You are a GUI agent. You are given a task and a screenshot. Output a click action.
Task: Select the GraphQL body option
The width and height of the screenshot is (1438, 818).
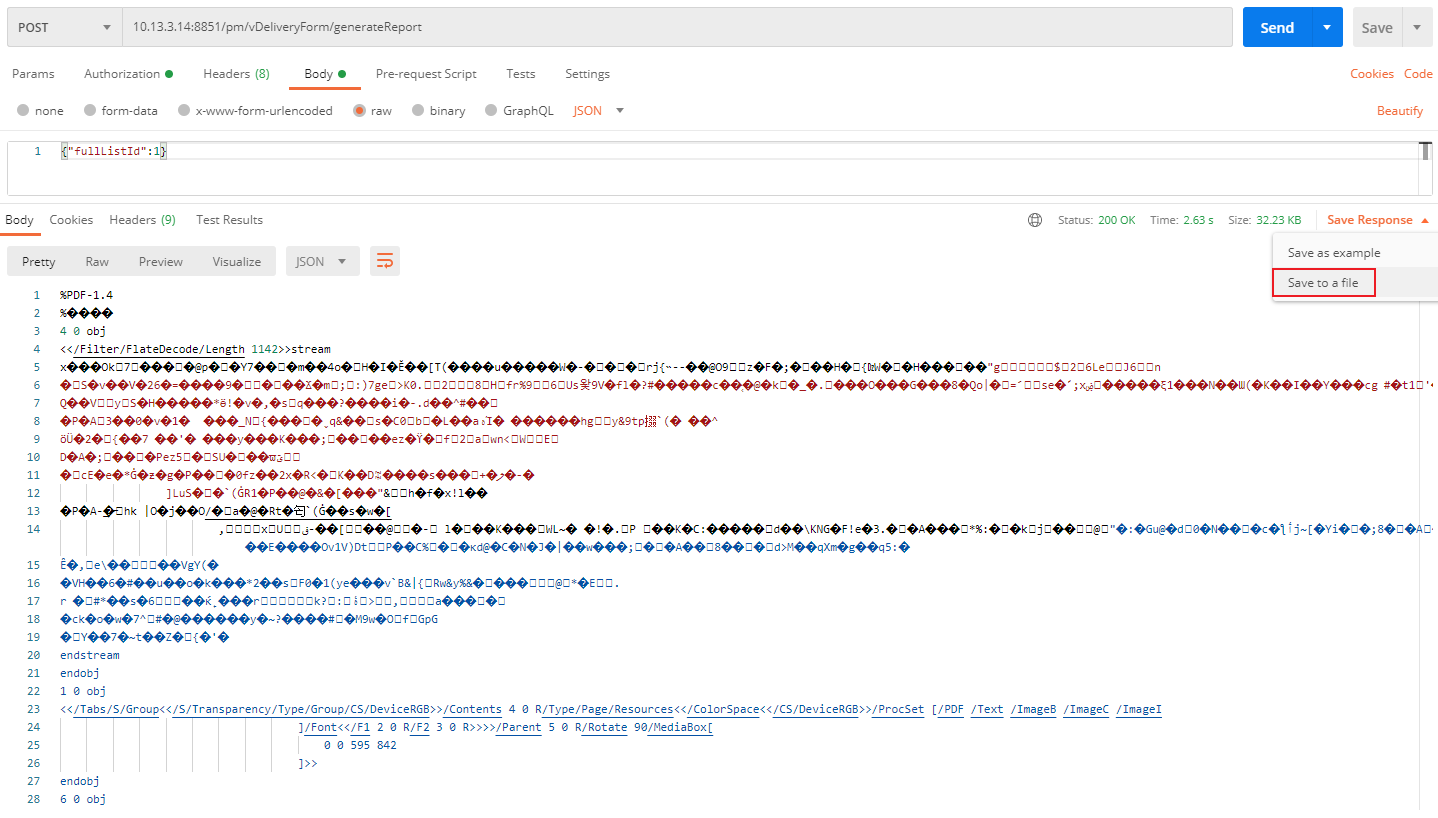[x=519, y=110]
